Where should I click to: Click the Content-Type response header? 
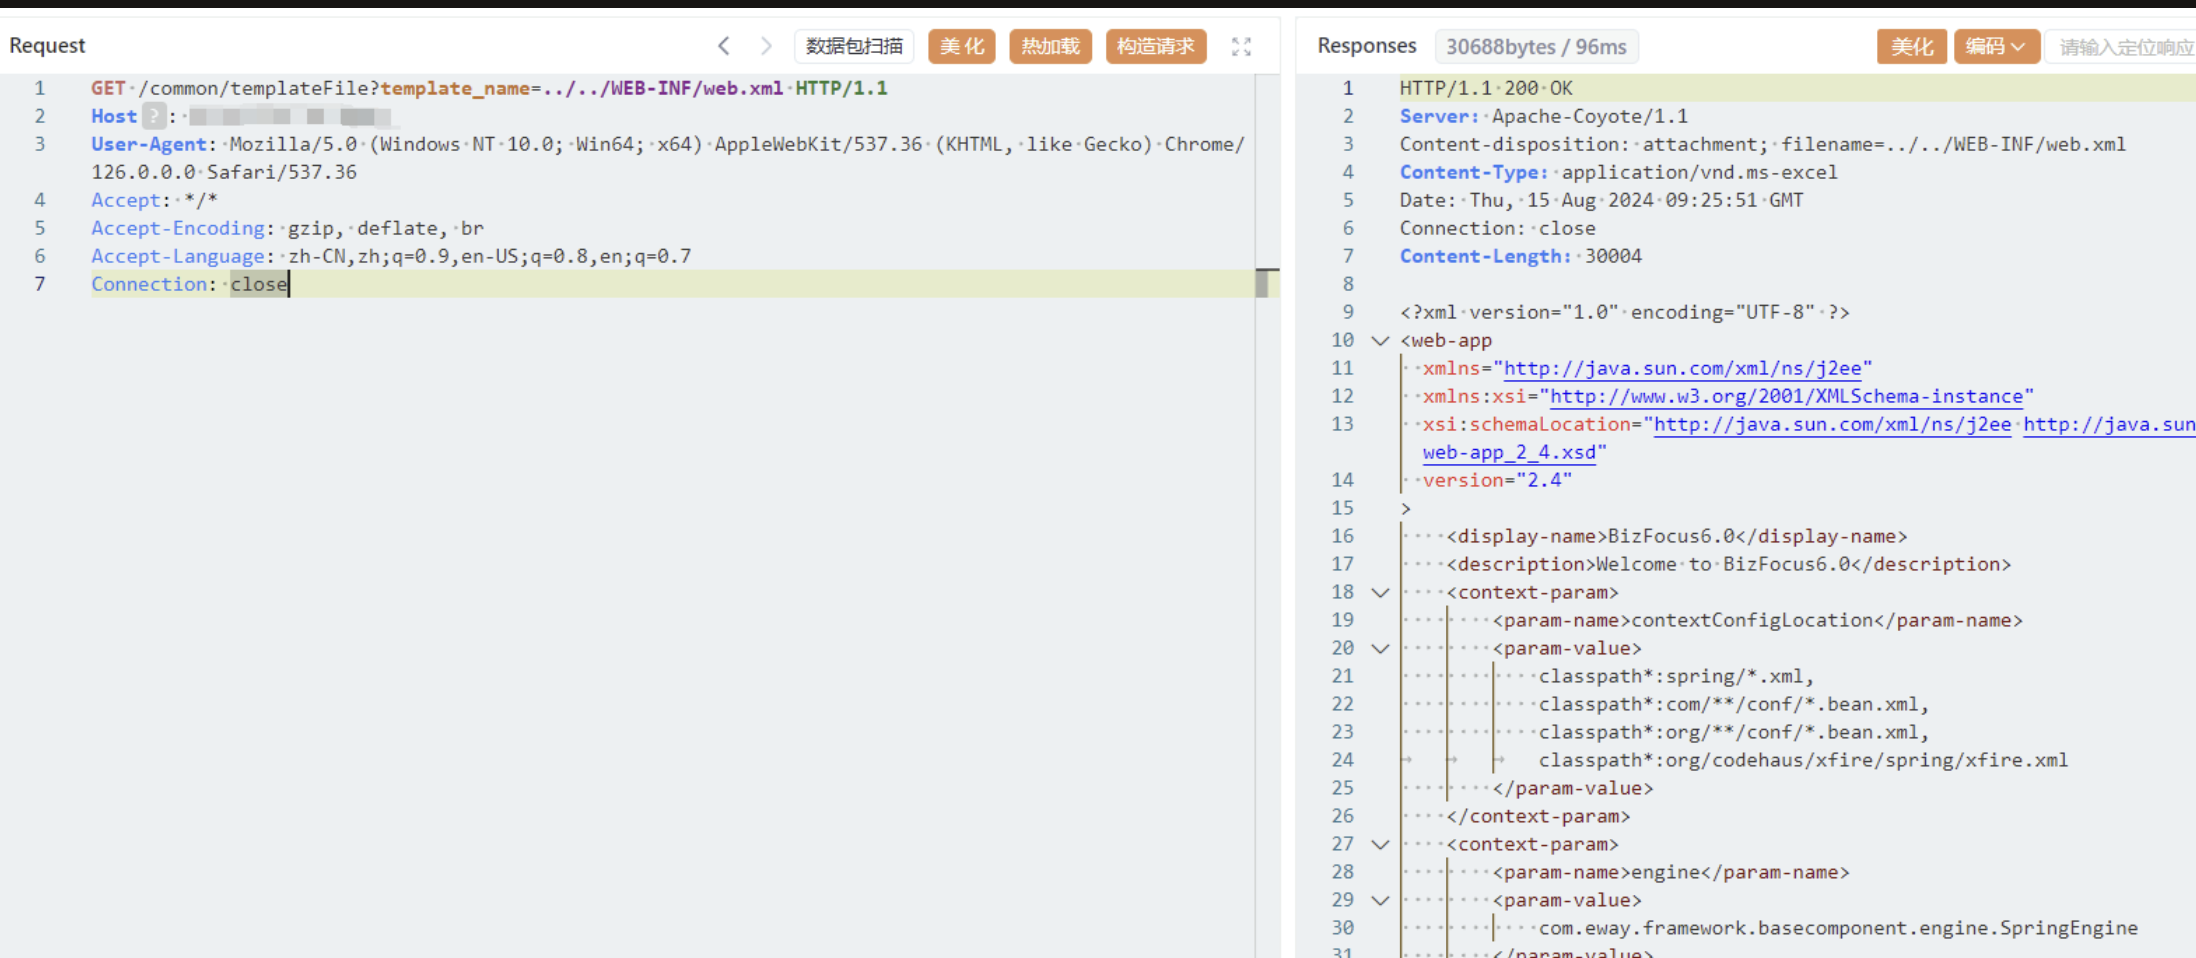coord(1618,172)
